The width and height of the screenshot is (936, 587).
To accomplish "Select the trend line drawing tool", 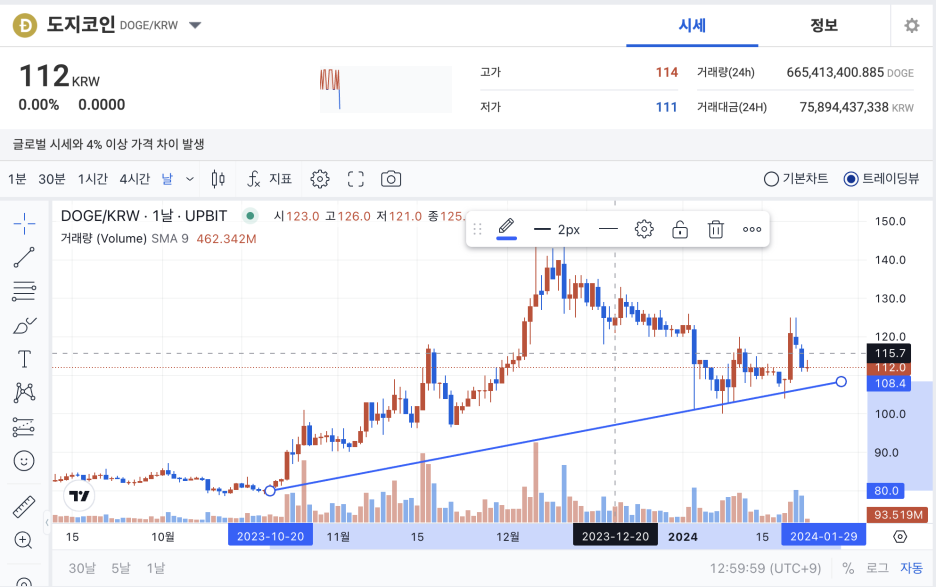I will click(x=24, y=257).
